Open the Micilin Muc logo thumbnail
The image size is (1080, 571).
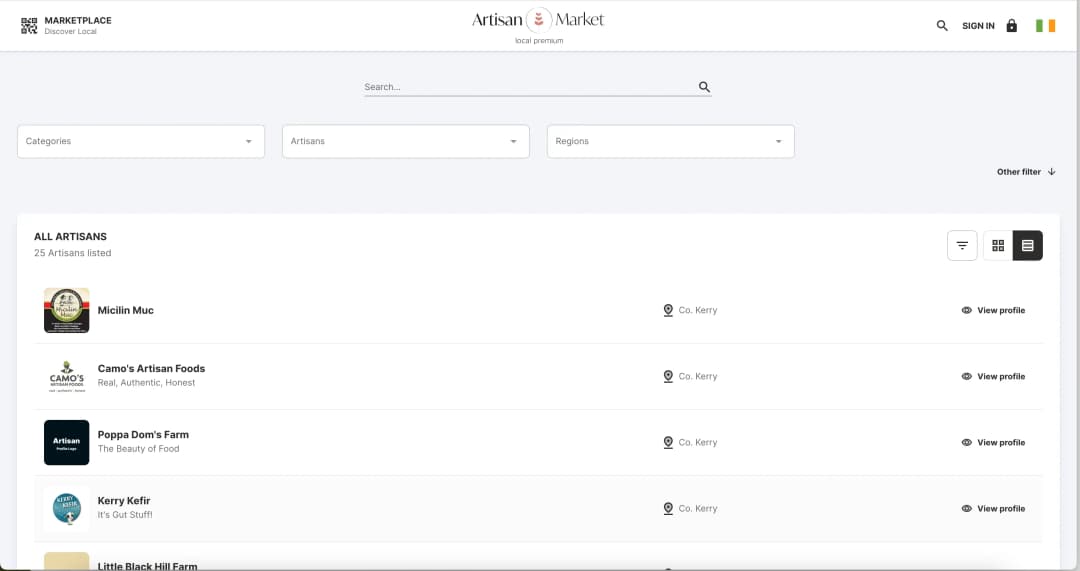67,311
